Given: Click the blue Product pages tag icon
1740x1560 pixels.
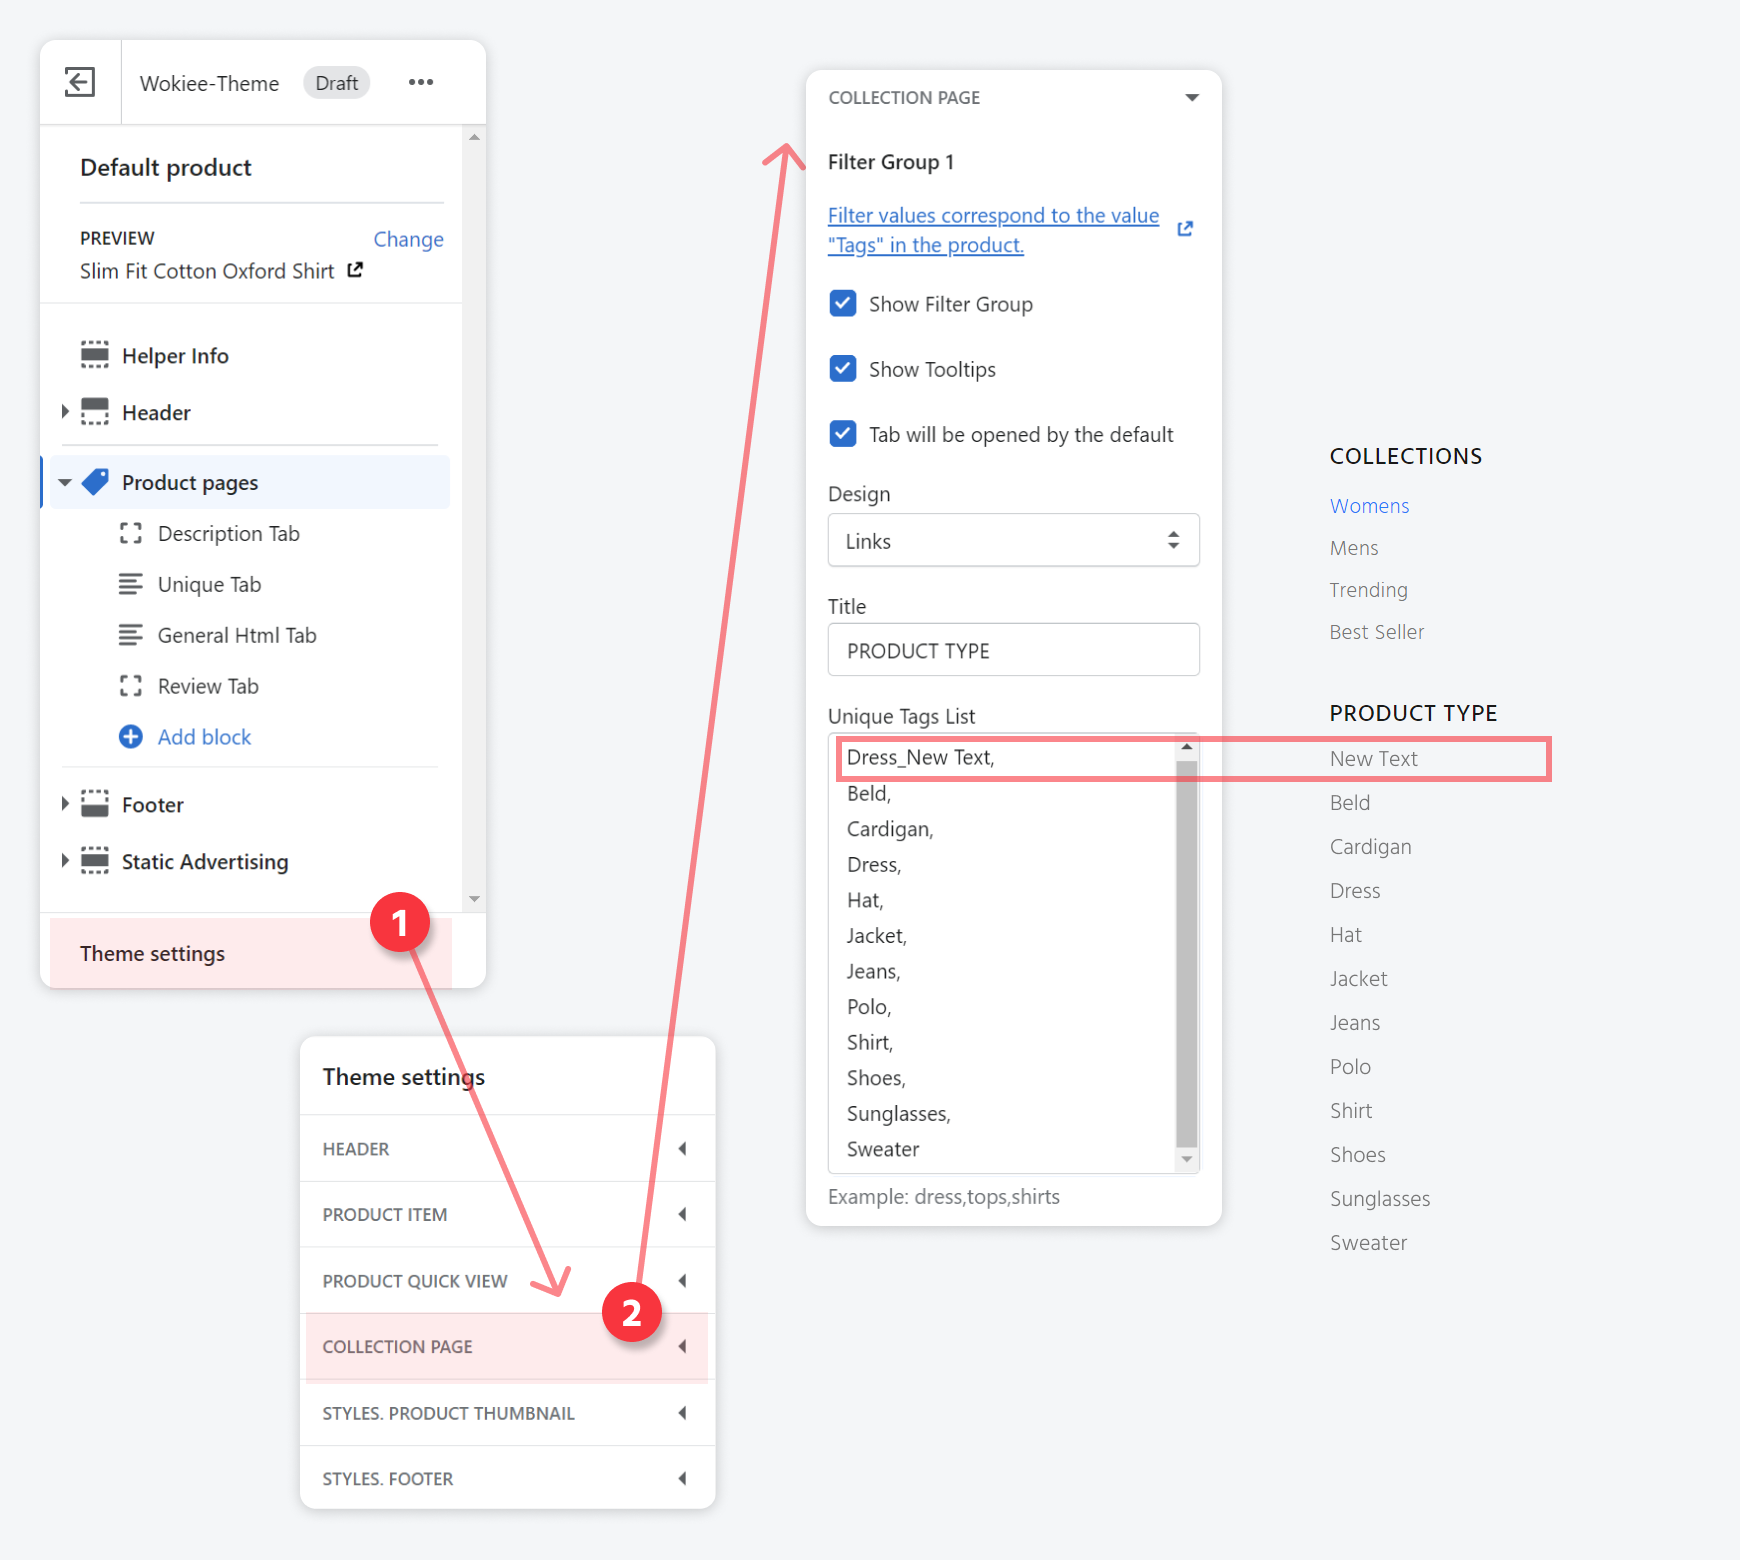Looking at the screenshot, I should click(x=96, y=482).
